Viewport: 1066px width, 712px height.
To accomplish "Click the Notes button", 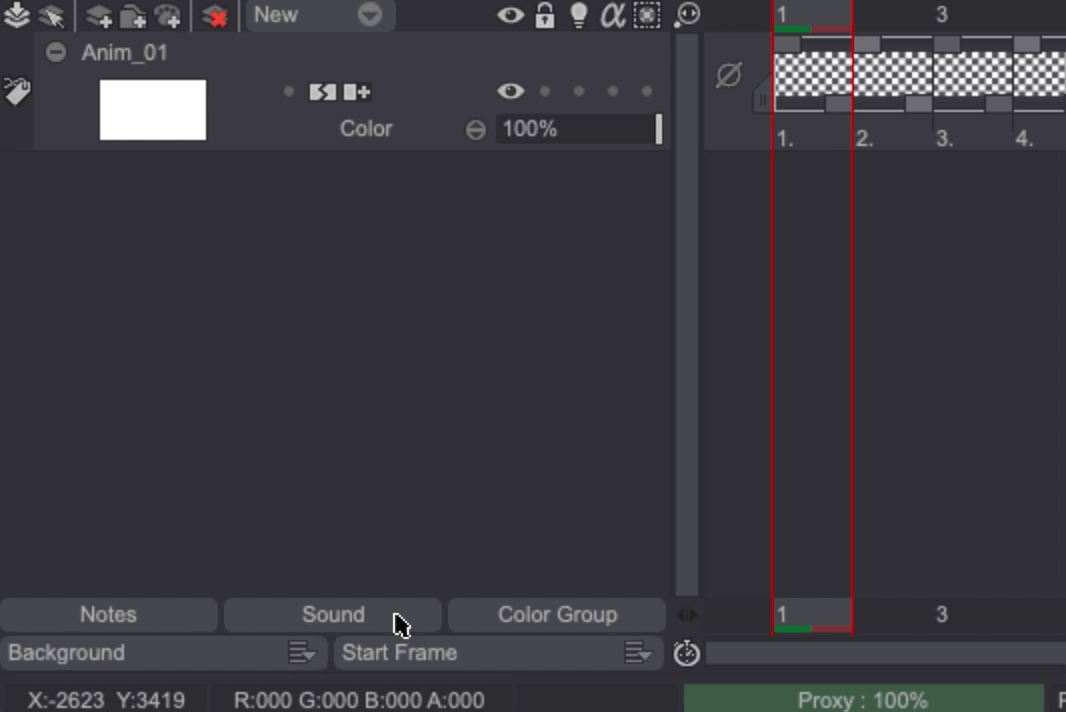I will [x=108, y=614].
